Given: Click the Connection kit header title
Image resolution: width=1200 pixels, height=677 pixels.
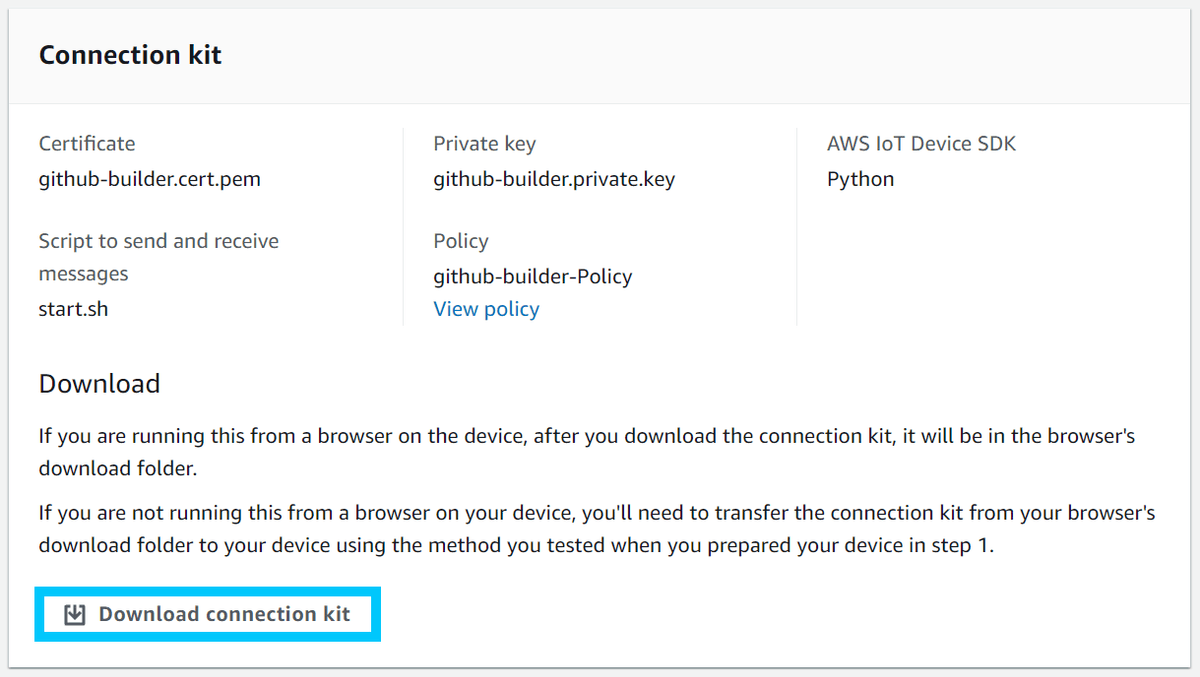Looking at the screenshot, I should 130,55.
